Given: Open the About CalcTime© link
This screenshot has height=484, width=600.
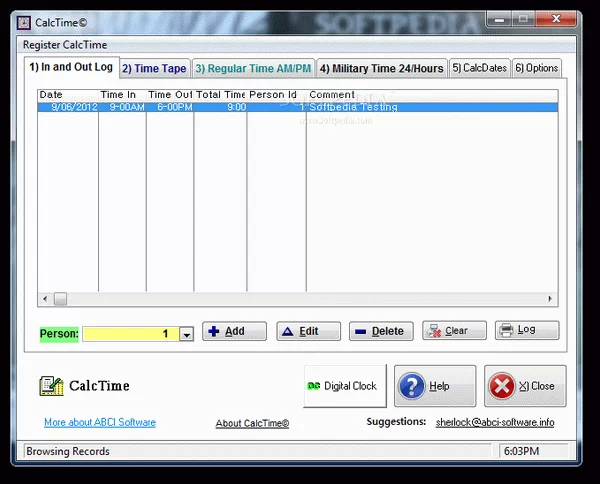Looking at the screenshot, I should 252,424.
